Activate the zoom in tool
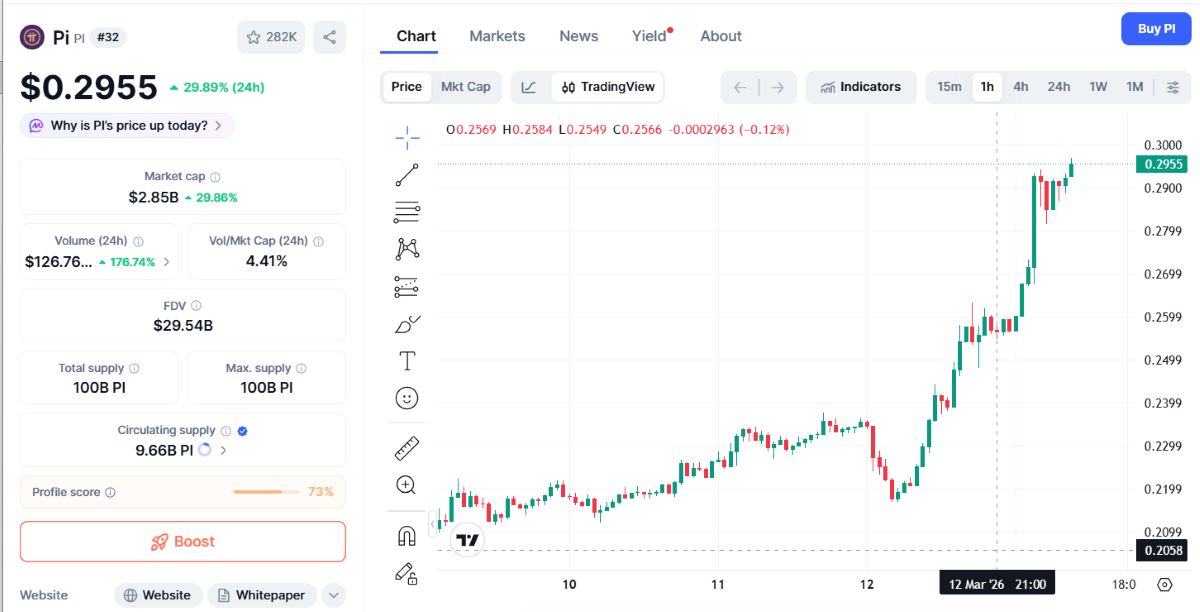This screenshot has height=612, width=1200. (407, 485)
